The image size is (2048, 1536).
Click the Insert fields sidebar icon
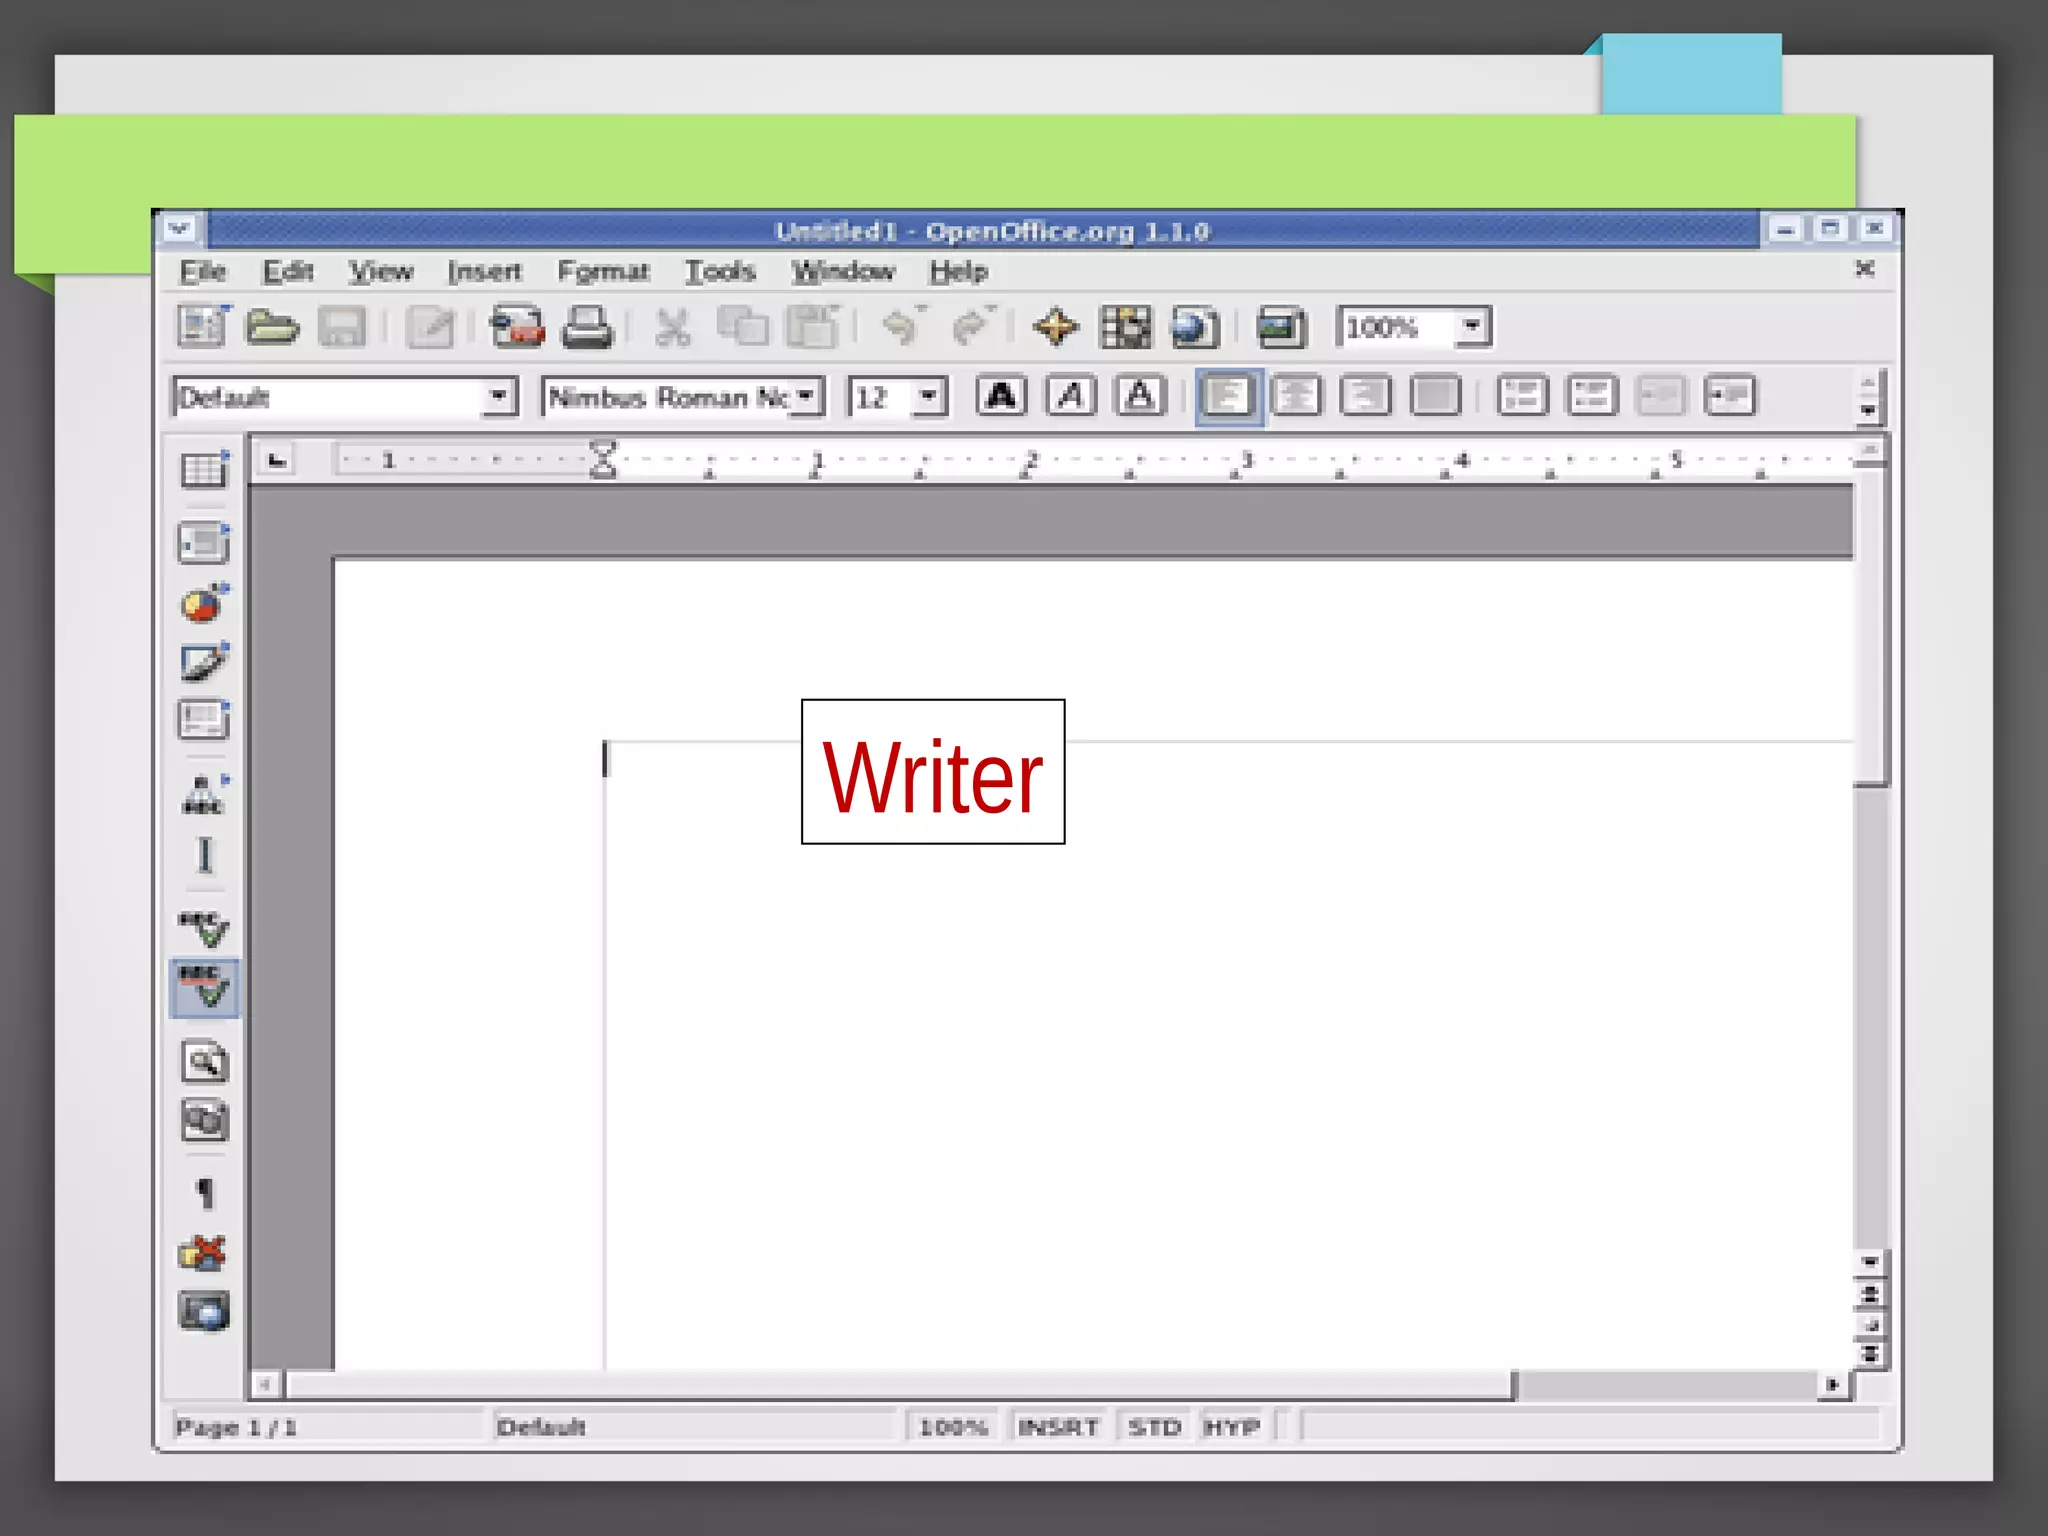(x=204, y=544)
